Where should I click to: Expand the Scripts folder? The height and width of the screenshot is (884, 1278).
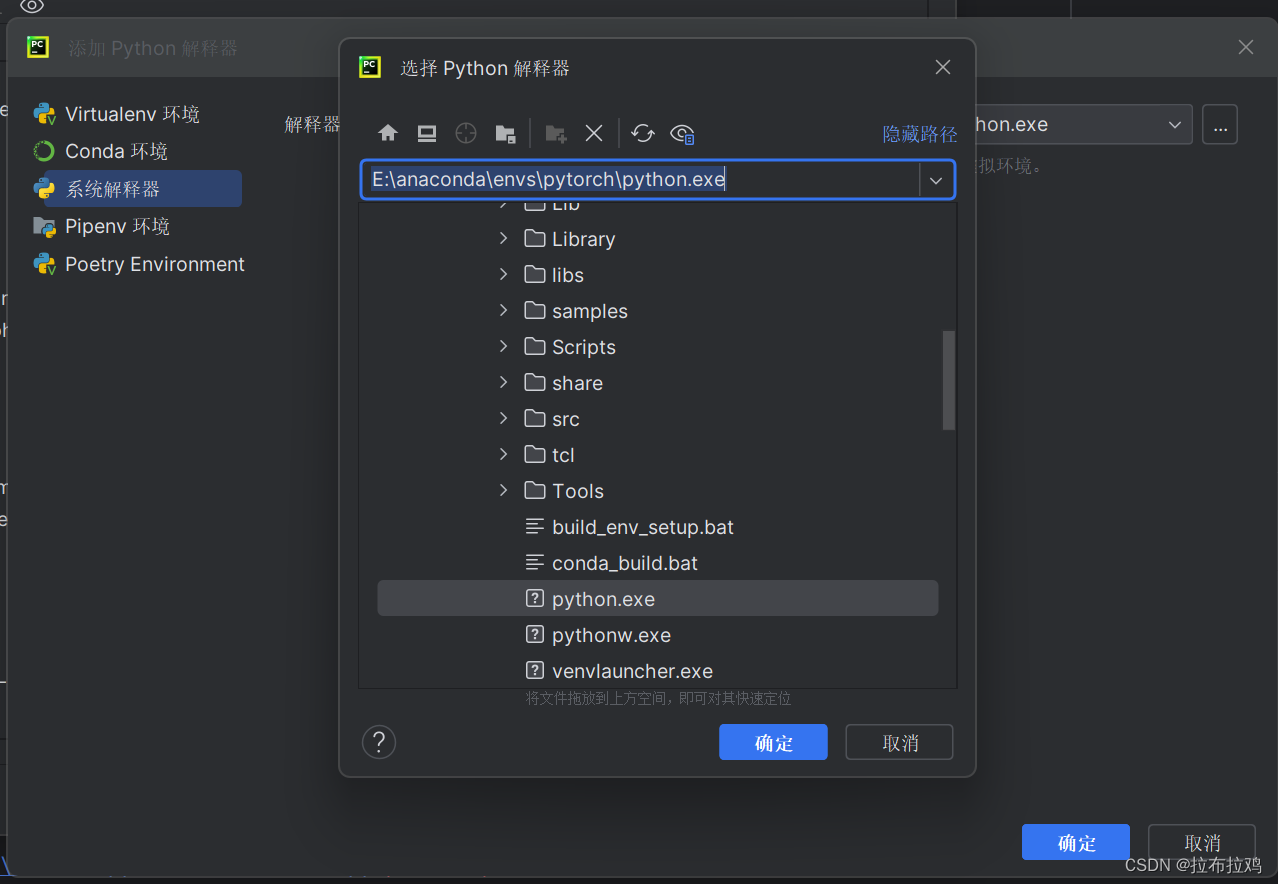(503, 346)
